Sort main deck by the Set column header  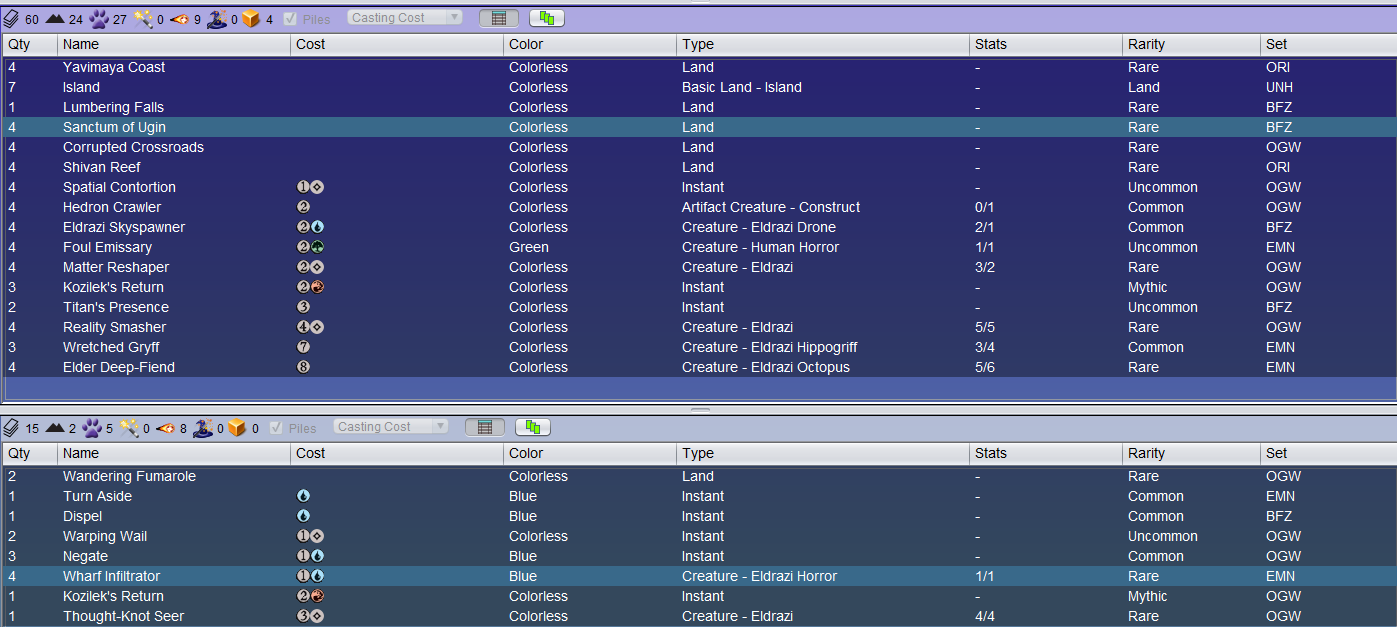coord(1328,44)
